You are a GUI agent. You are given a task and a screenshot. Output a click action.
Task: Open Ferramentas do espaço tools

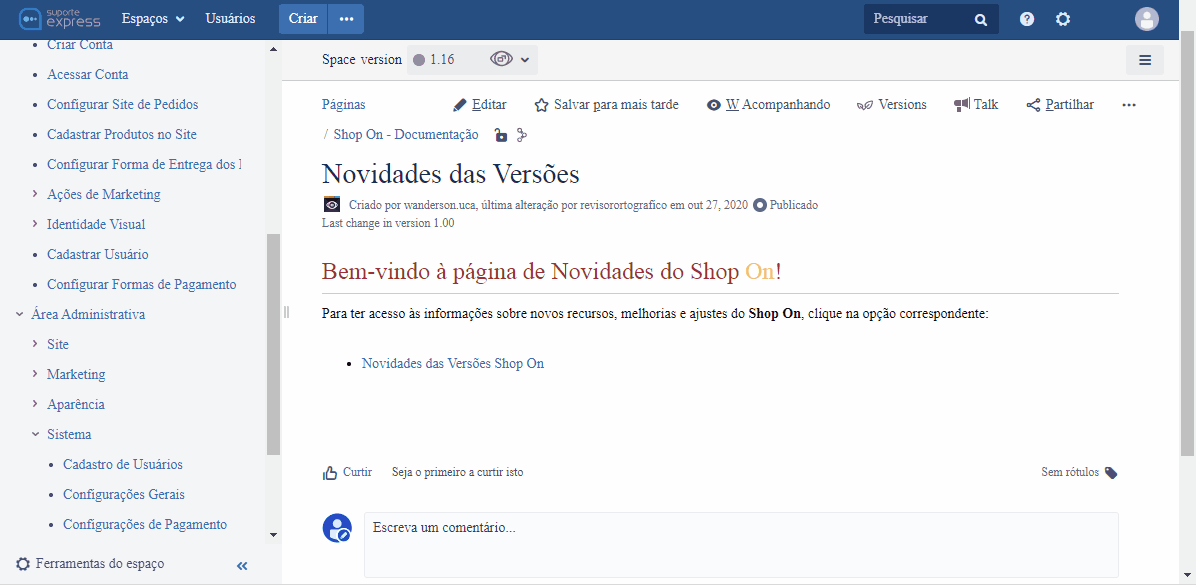point(90,564)
